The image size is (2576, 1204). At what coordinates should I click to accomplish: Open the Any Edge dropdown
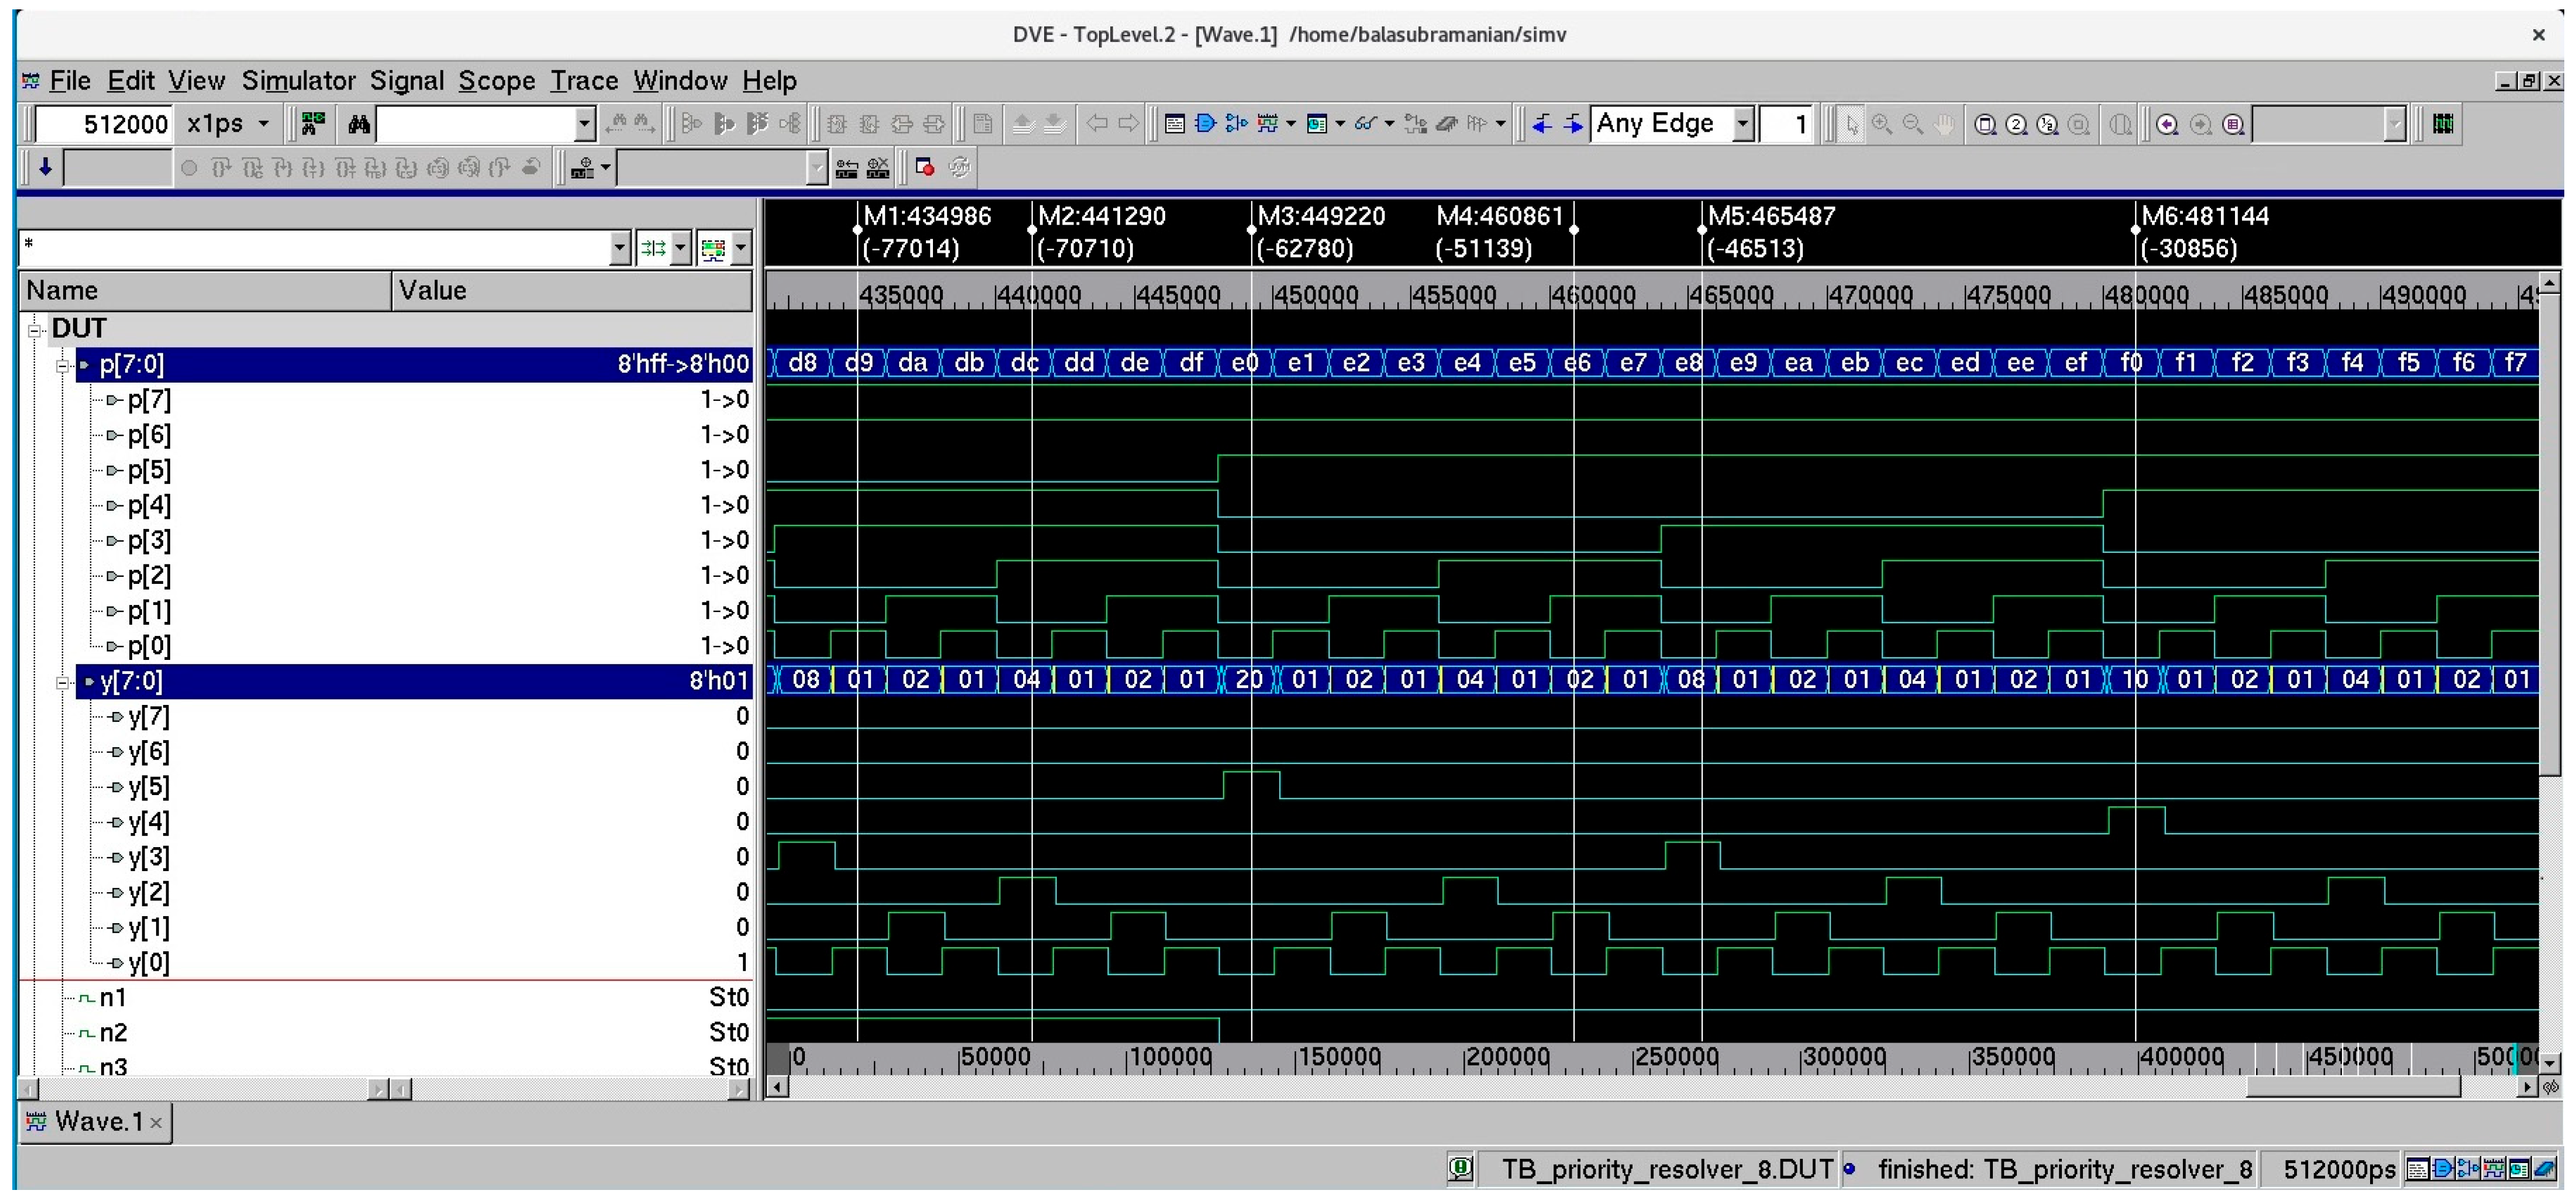coord(1744,124)
